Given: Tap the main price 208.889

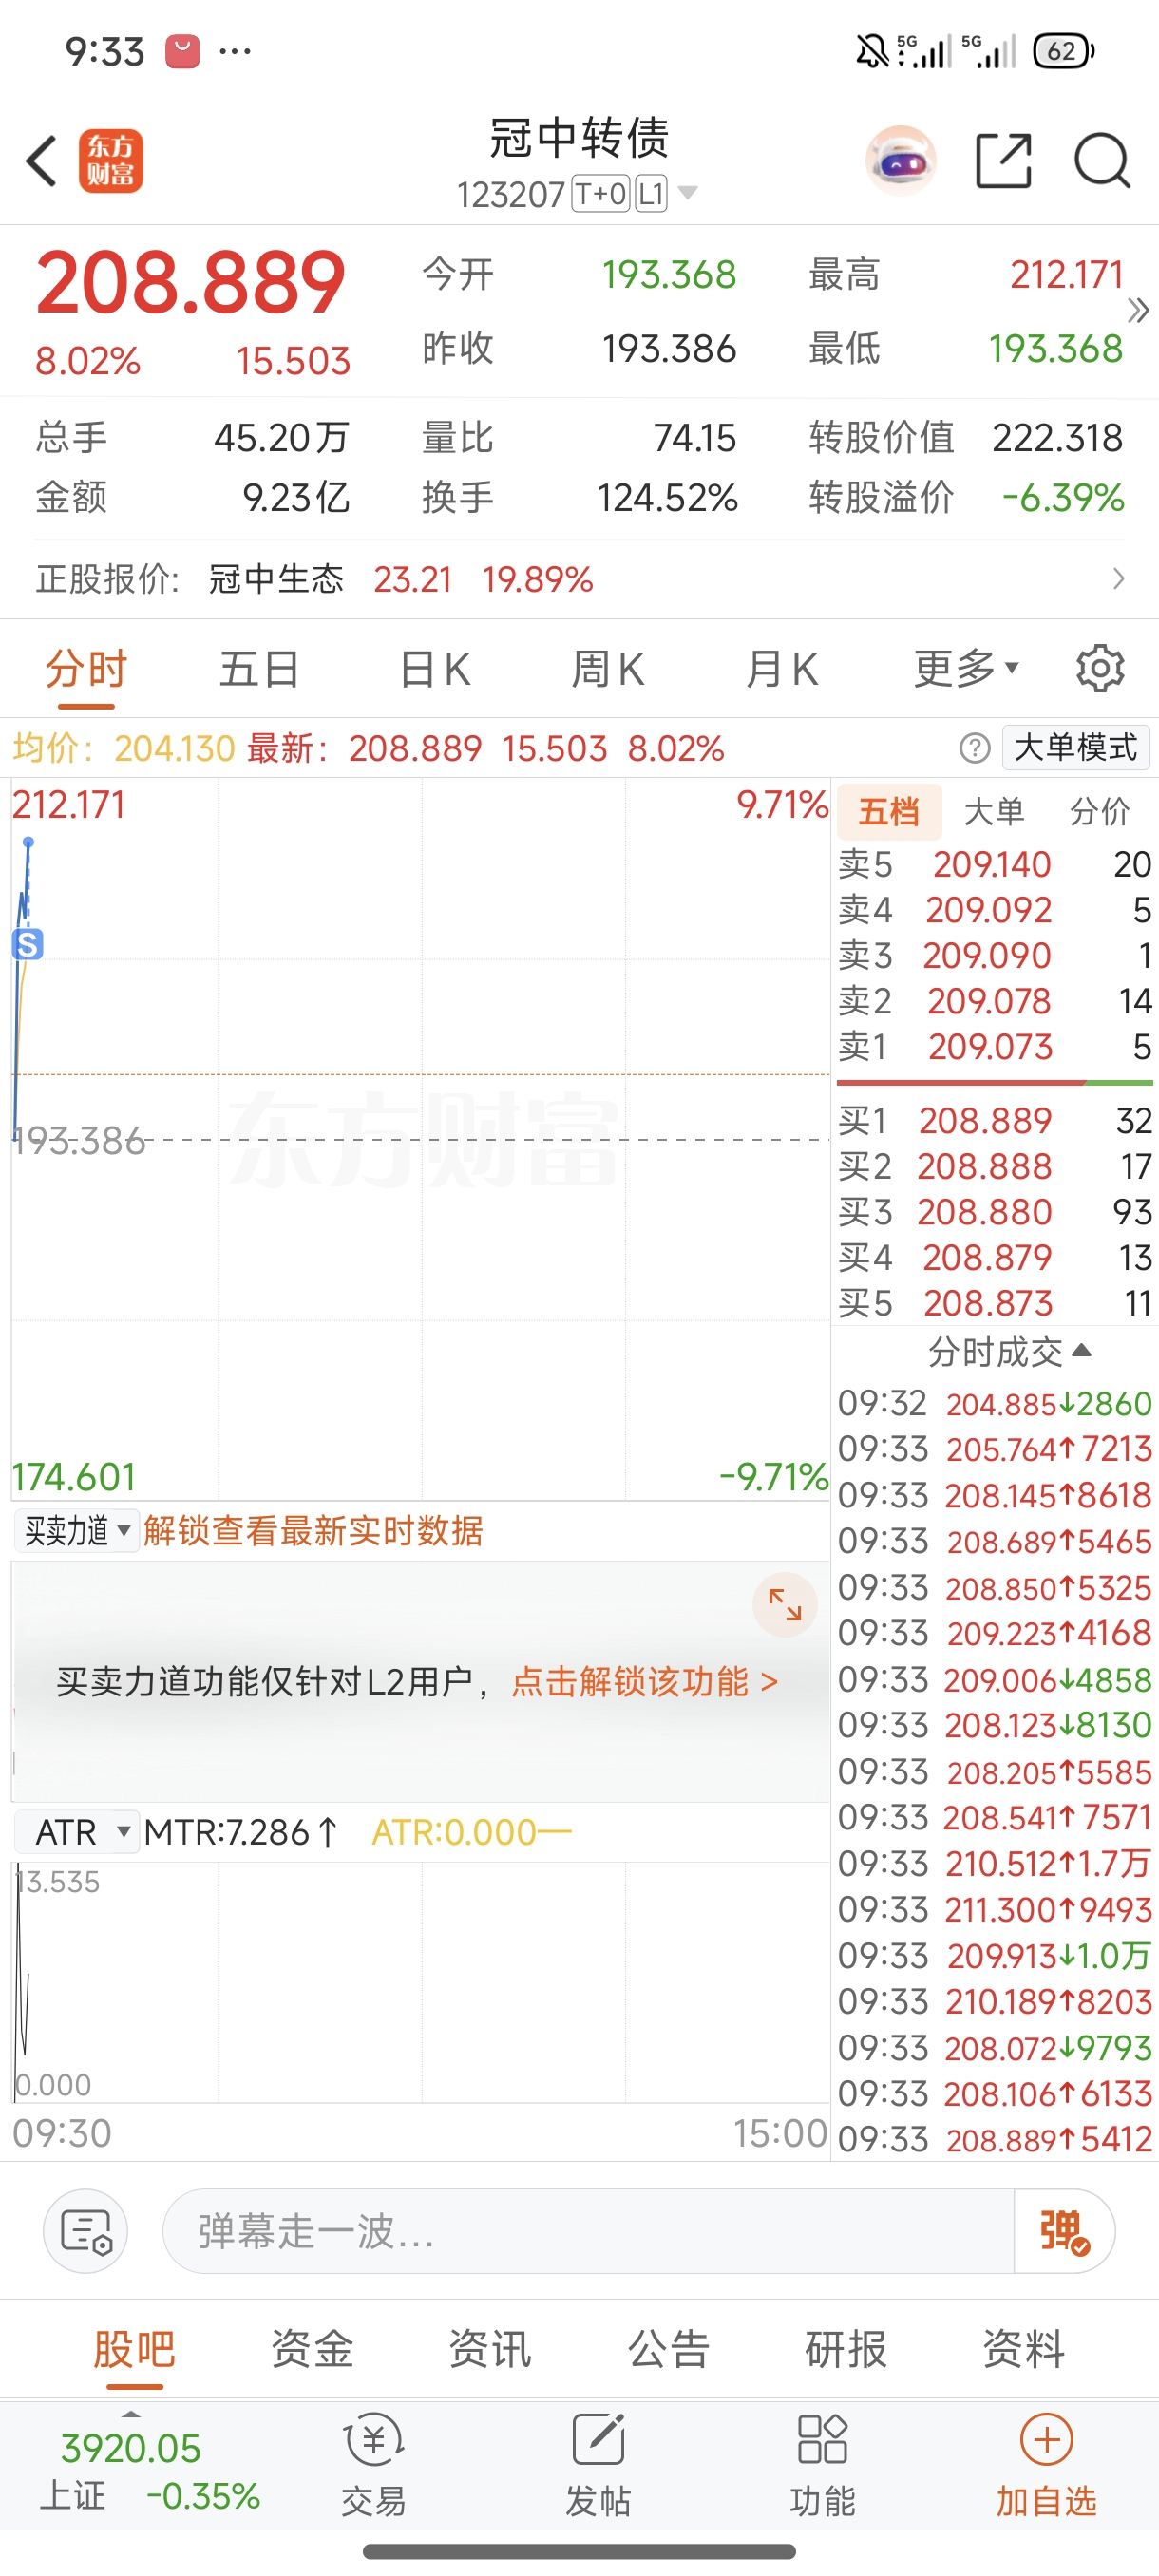Looking at the screenshot, I should tap(191, 283).
